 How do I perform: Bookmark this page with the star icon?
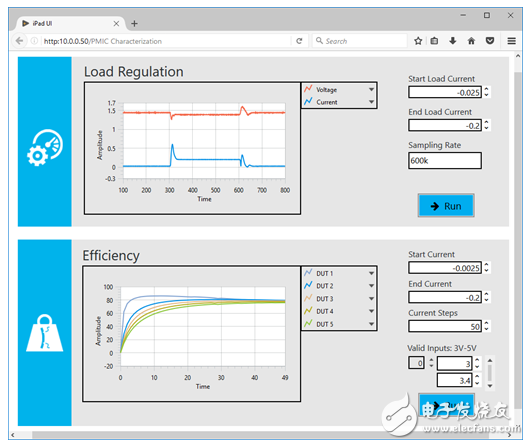(418, 41)
